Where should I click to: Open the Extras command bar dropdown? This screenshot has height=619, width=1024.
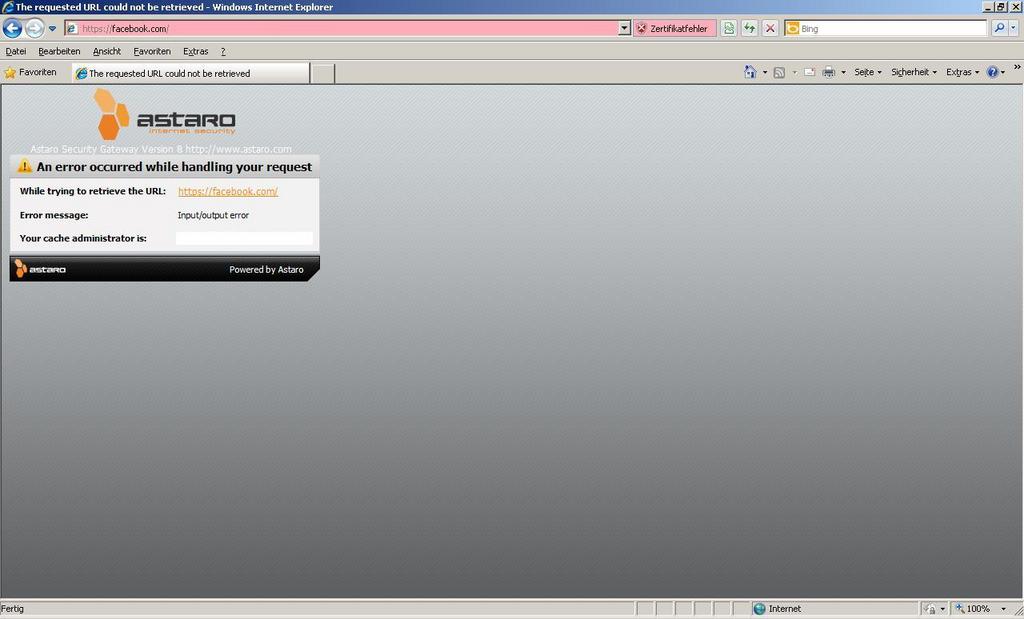(x=963, y=72)
